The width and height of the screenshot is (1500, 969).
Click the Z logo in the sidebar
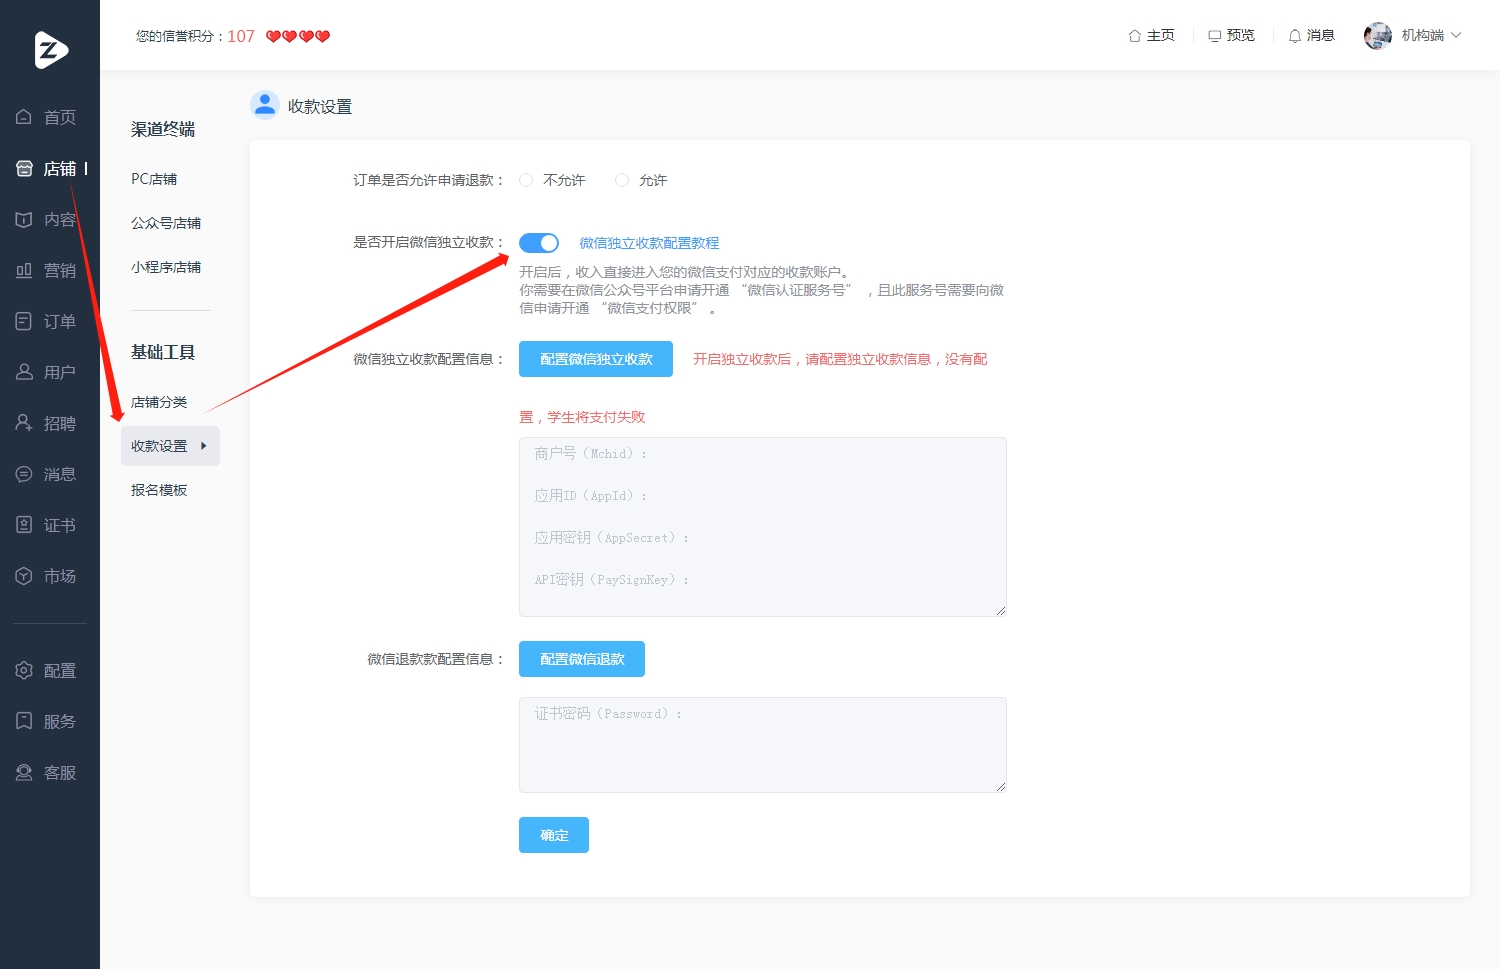[51, 50]
